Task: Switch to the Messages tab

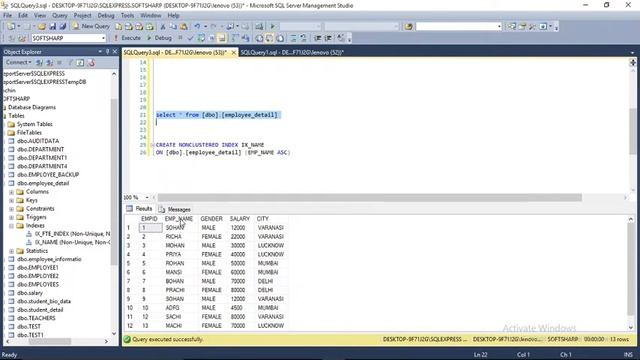Action: pos(175,209)
